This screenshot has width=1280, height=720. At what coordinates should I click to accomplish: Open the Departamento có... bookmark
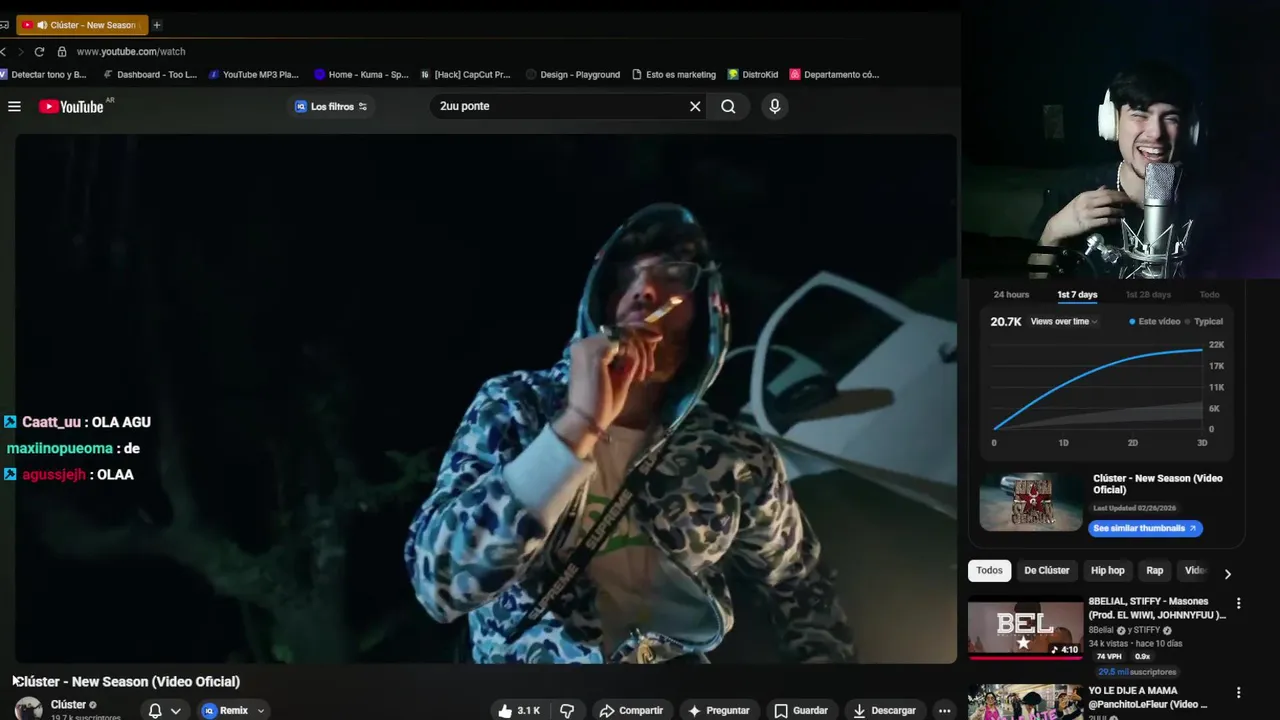point(834,74)
